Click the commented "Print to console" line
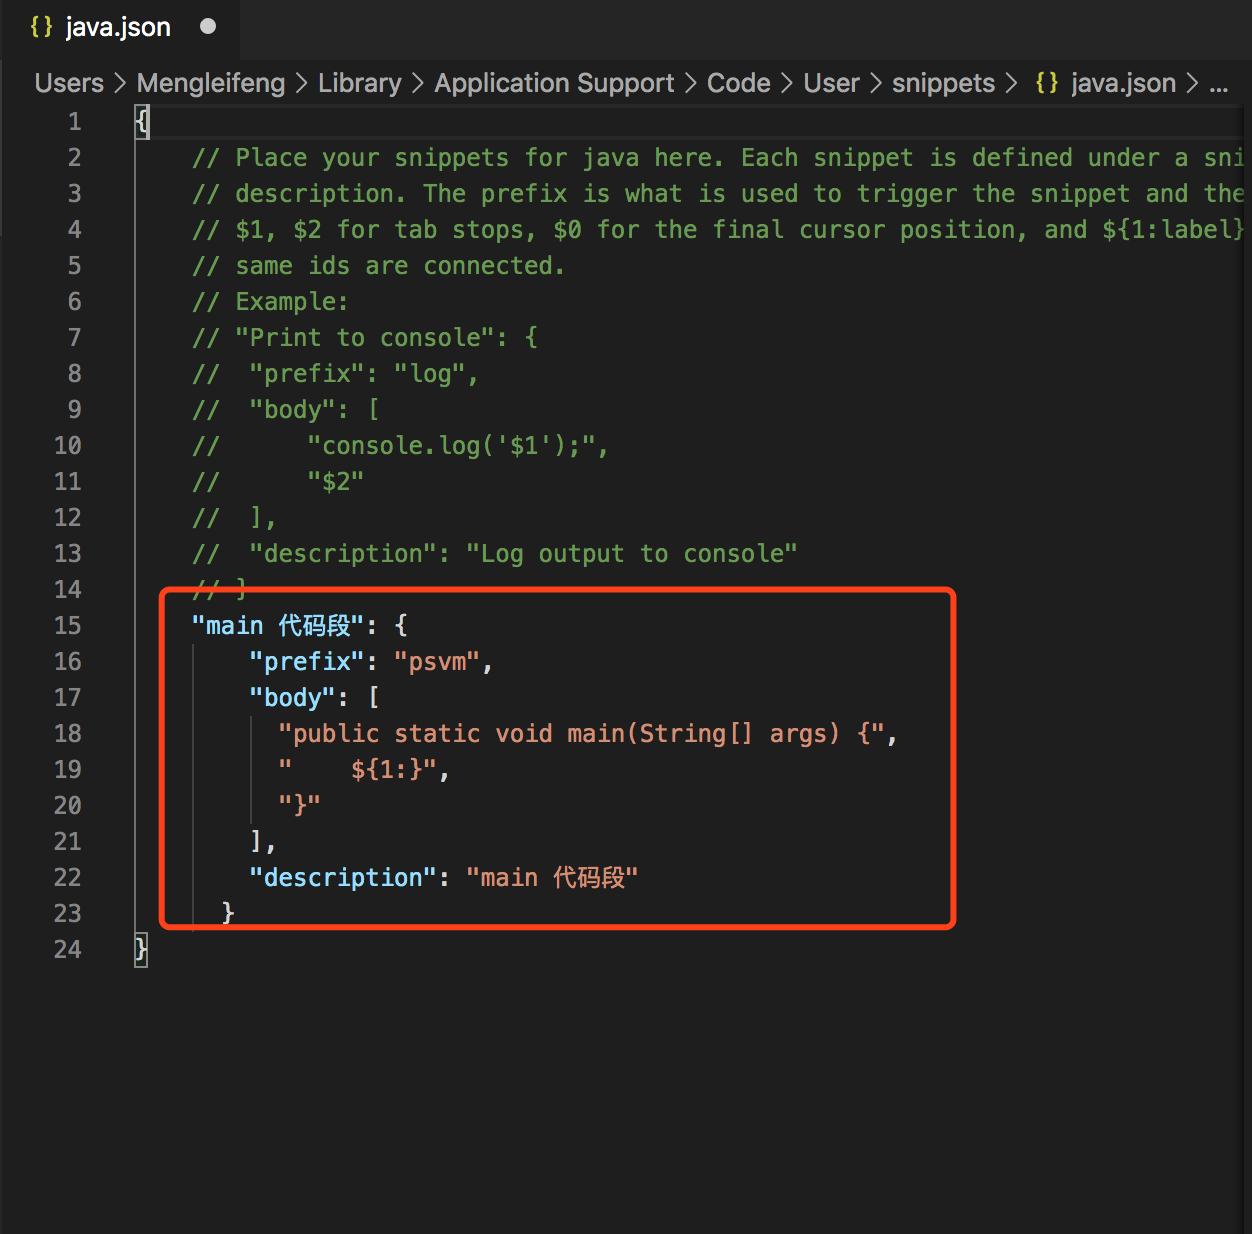 pyautogui.click(x=365, y=338)
